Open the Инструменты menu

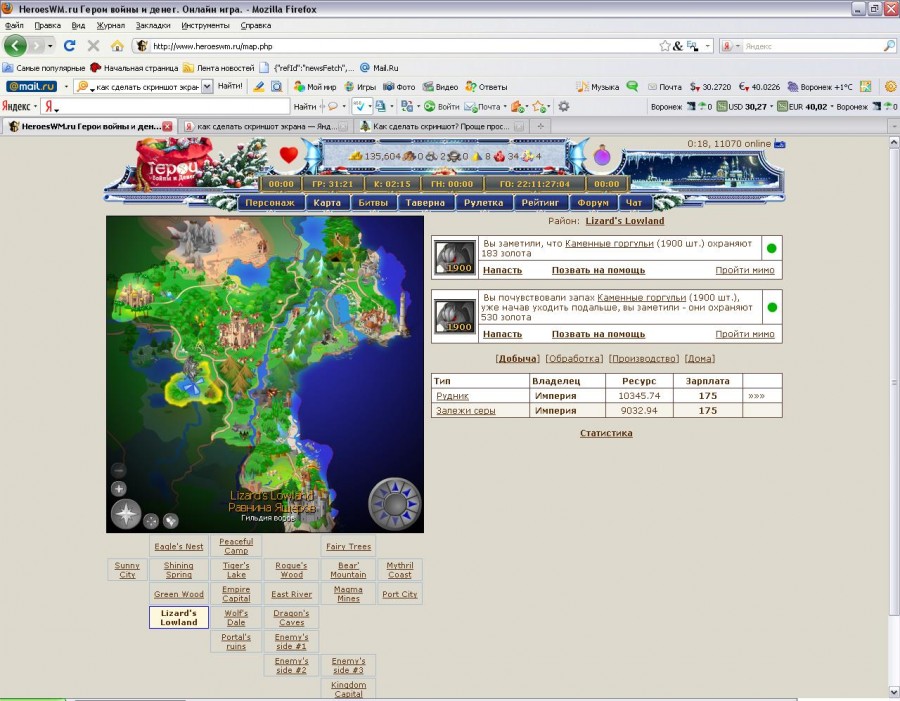pyautogui.click(x=205, y=25)
